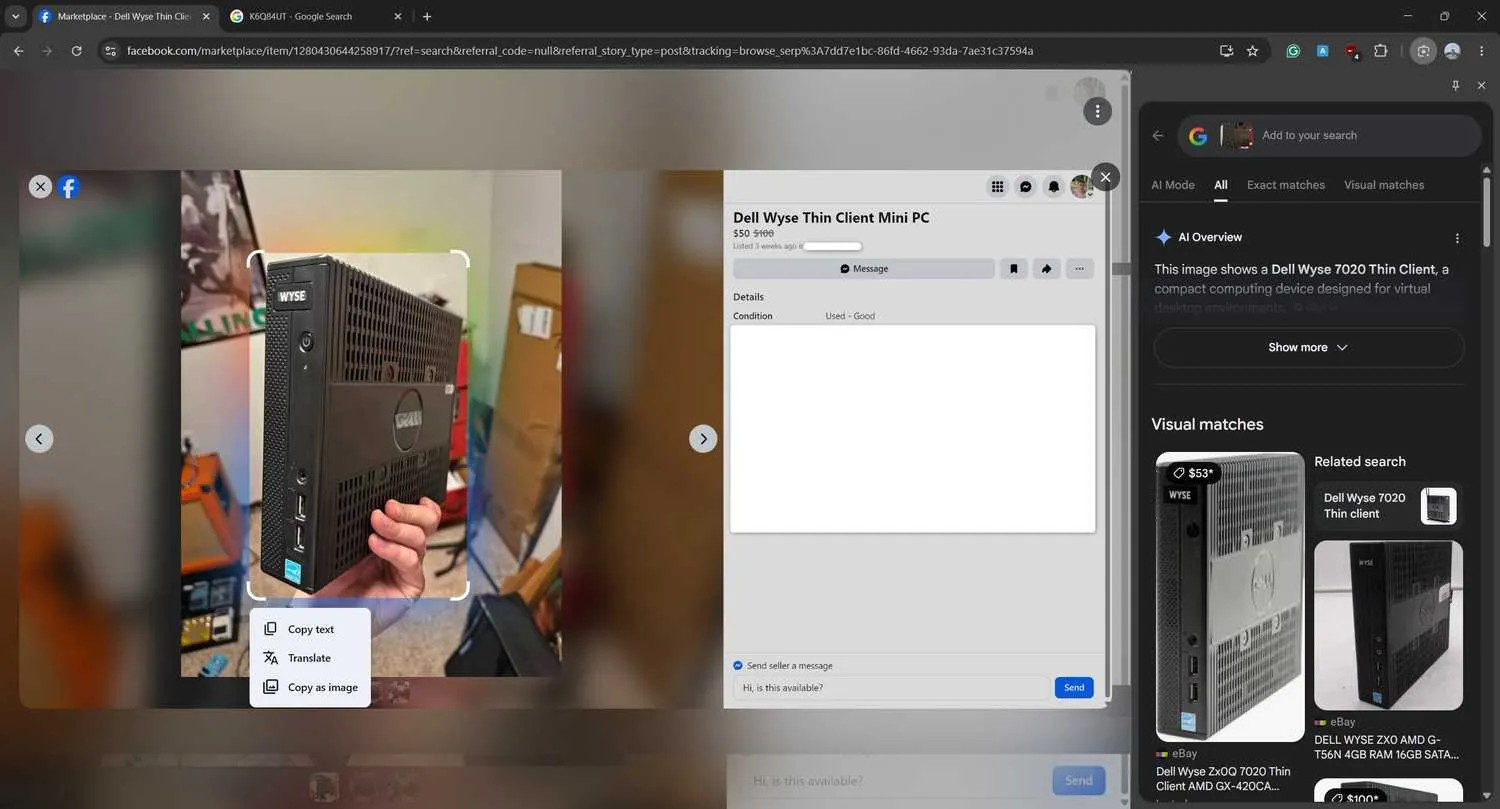Image resolution: width=1500 pixels, height=809 pixels.
Task: Choose Copy as image option
Action: coord(310,687)
